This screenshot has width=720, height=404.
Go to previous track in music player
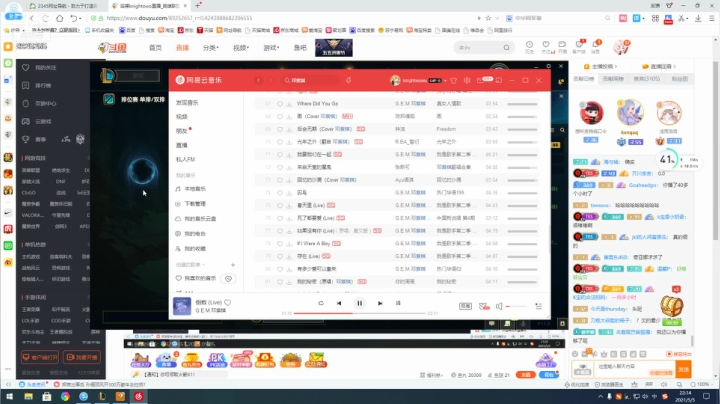pos(339,303)
